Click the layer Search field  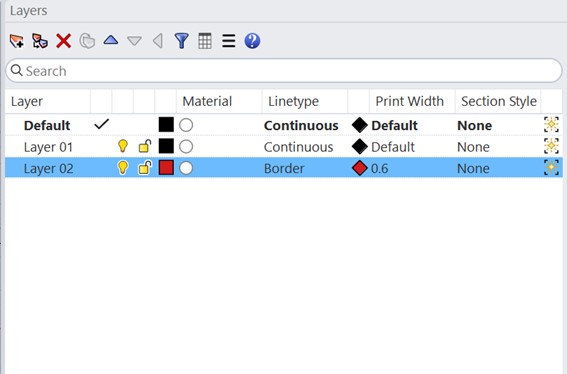pos(284,71)
